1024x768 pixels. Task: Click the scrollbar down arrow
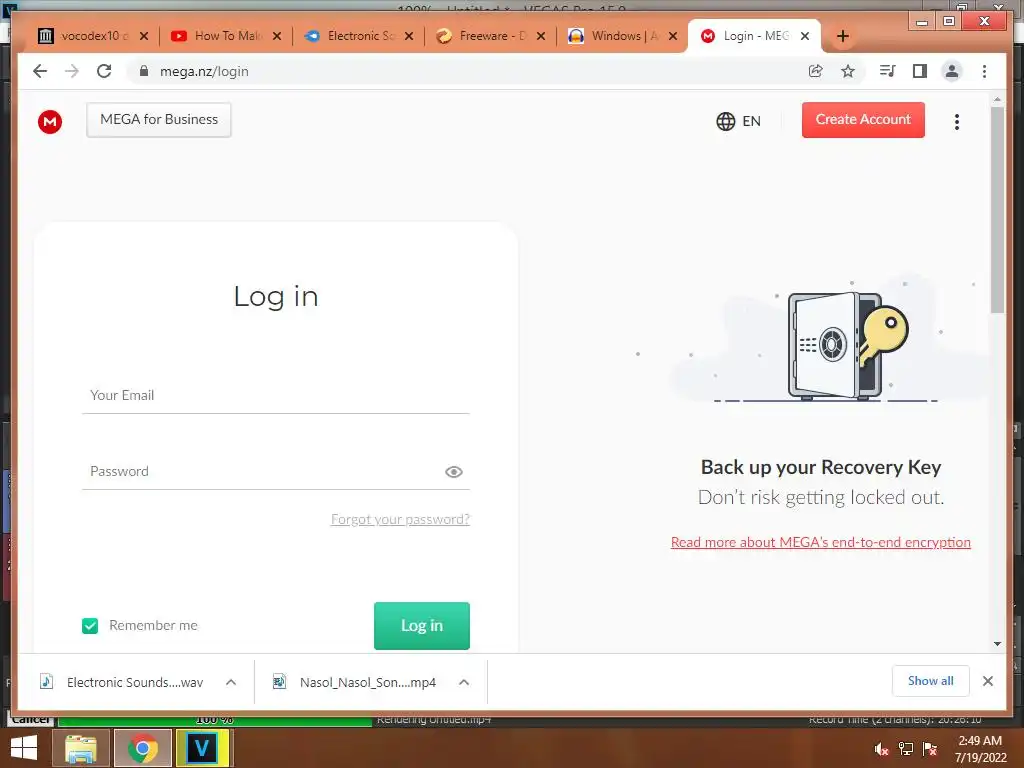pos(997,644)
